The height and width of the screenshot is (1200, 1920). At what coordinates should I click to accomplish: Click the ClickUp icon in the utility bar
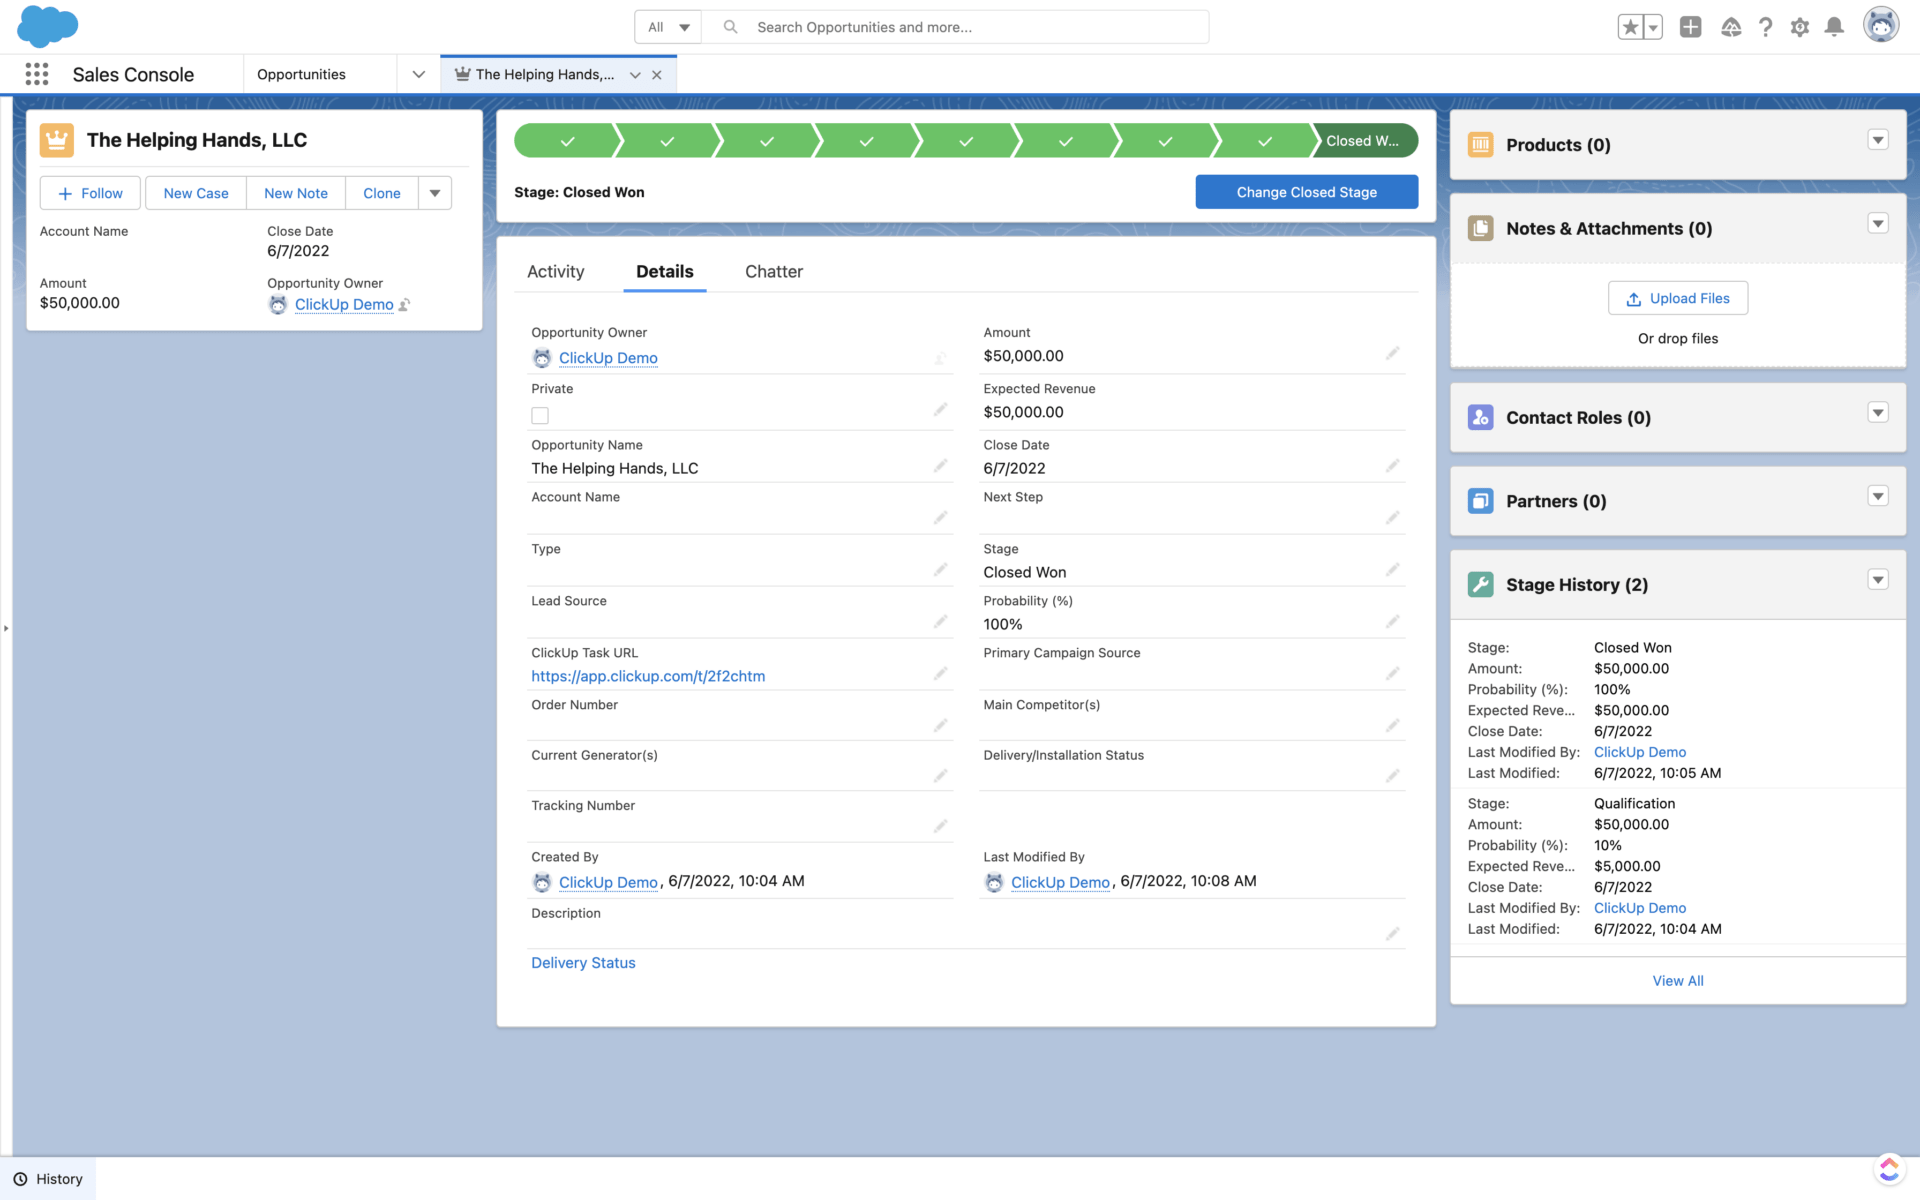click(x=1888, y=1168)
